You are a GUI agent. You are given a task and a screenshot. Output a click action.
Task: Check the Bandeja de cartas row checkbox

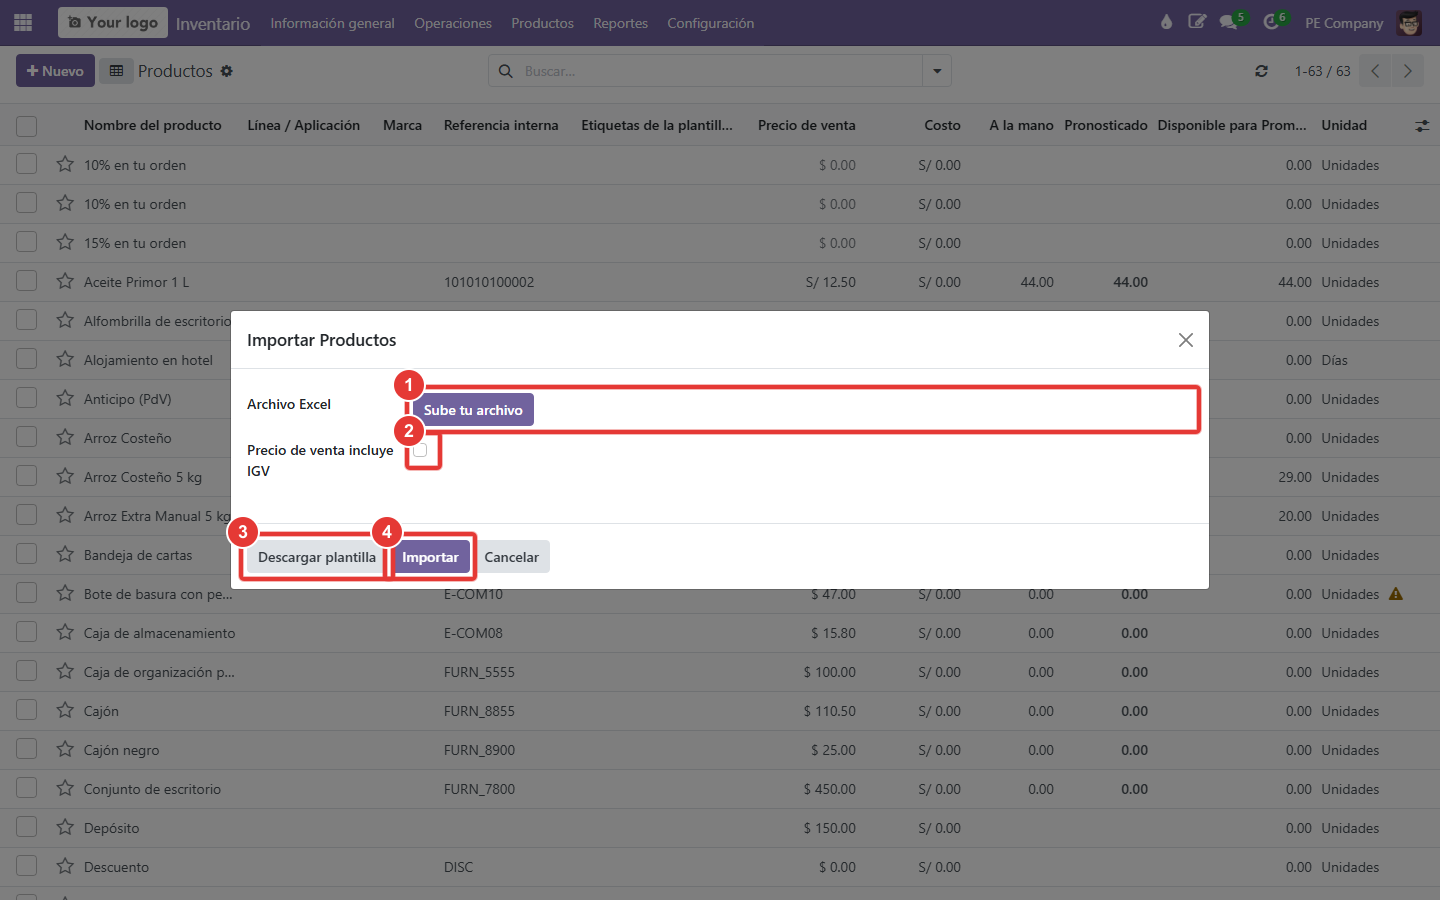(27, 554)
